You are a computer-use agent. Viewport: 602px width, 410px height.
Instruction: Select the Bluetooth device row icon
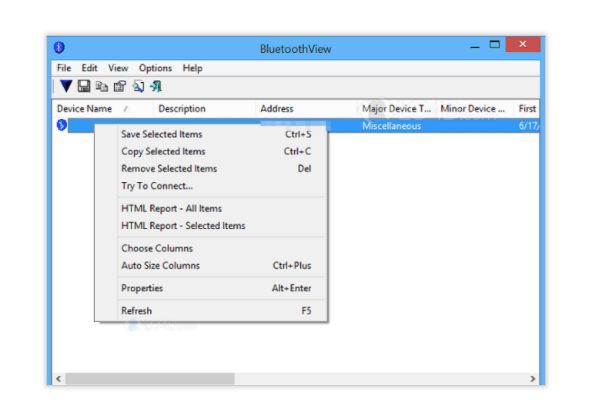tap(62, 125)
